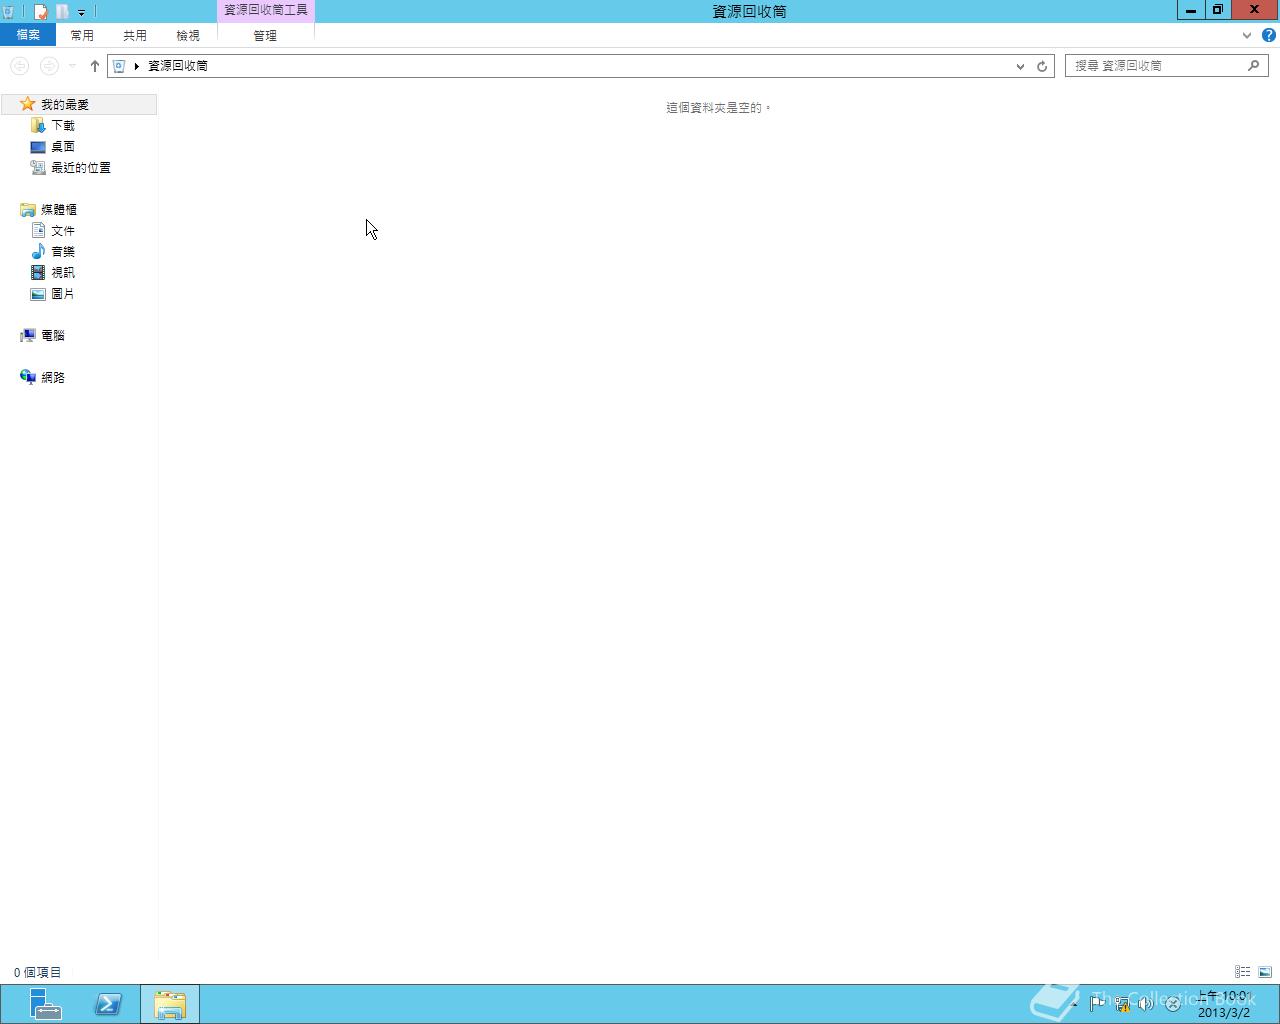
Task: Click the Back navigation arrow
Action: [x=19, y=66]
